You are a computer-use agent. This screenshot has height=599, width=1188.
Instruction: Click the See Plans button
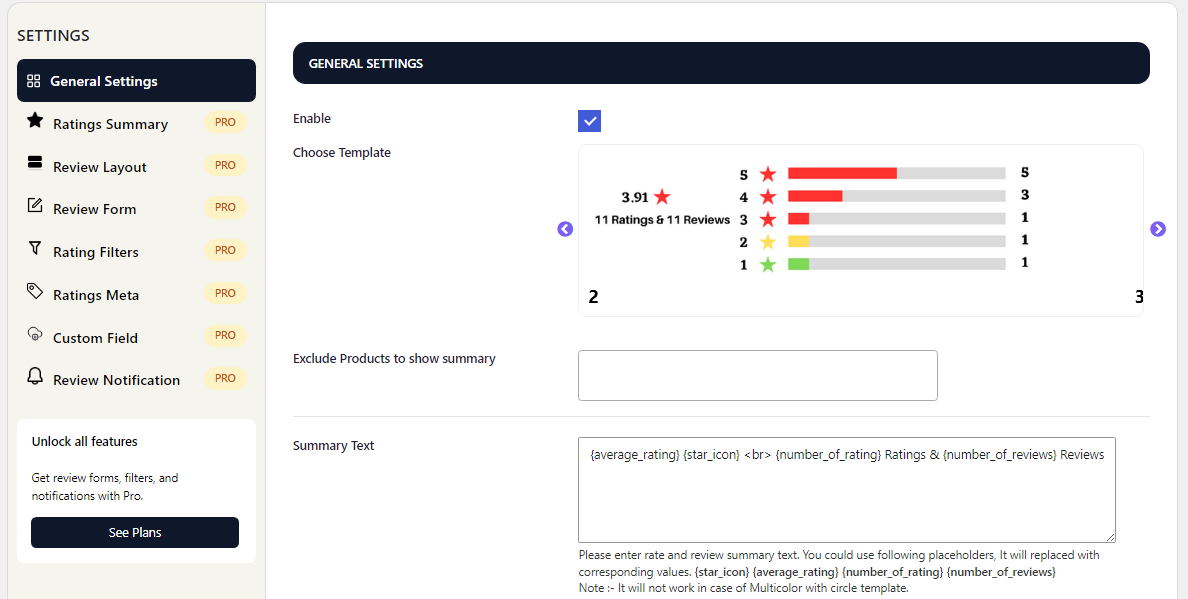pyautogui.click(x=135, y=532)
